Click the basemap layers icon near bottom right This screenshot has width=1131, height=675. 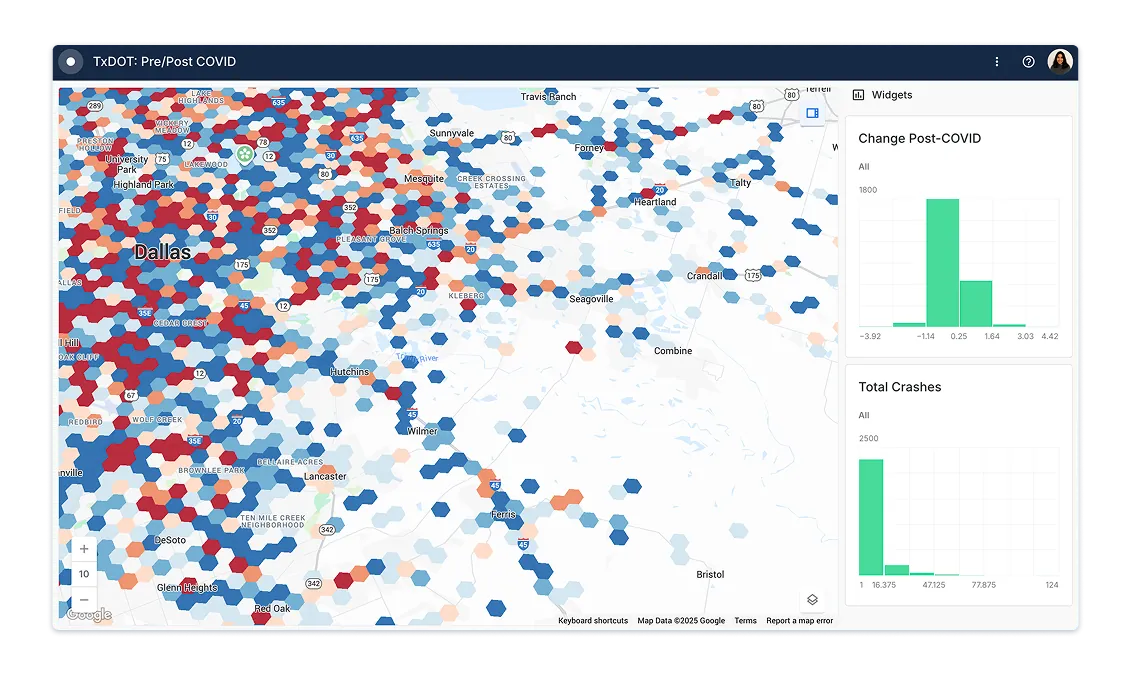click(x=811, y=598)
